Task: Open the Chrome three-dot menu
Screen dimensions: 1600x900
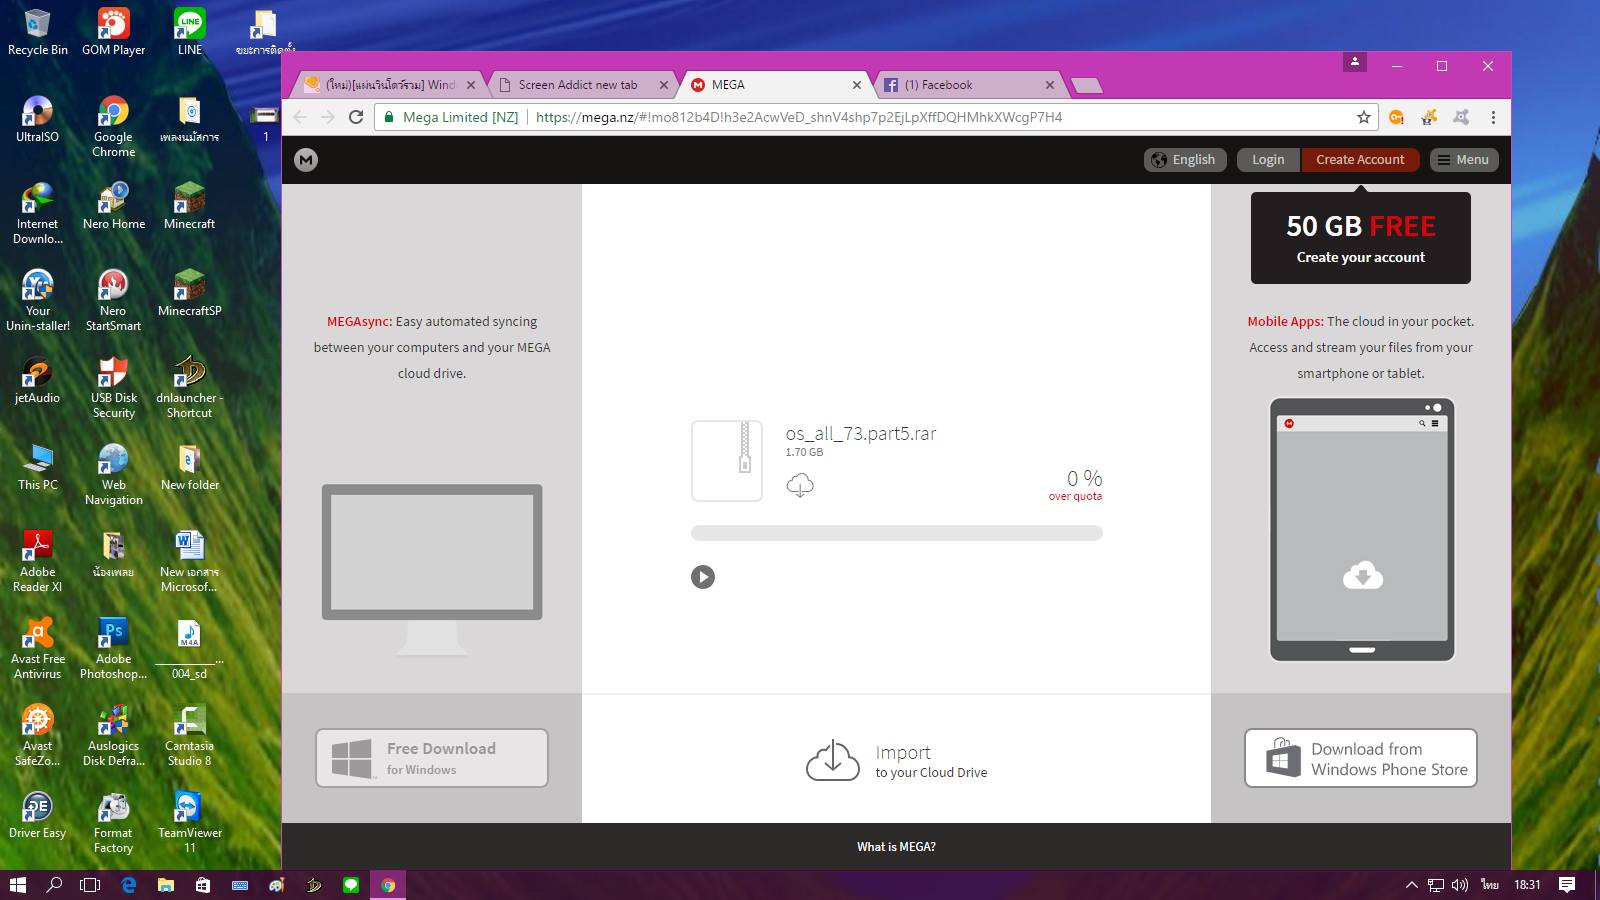Action: (x=1493, y=117)
